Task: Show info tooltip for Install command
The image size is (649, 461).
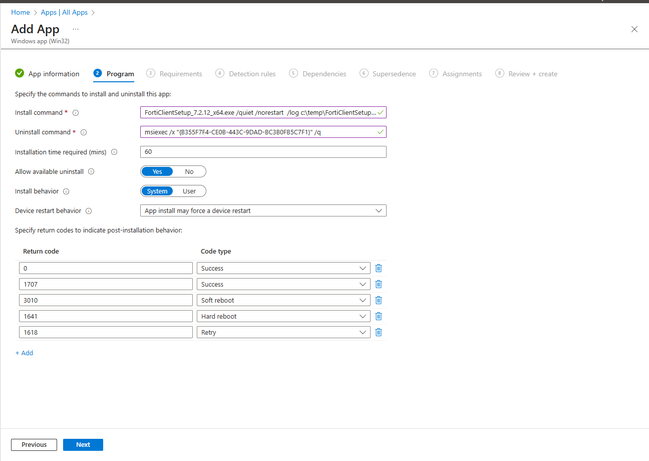Action: 76,113
